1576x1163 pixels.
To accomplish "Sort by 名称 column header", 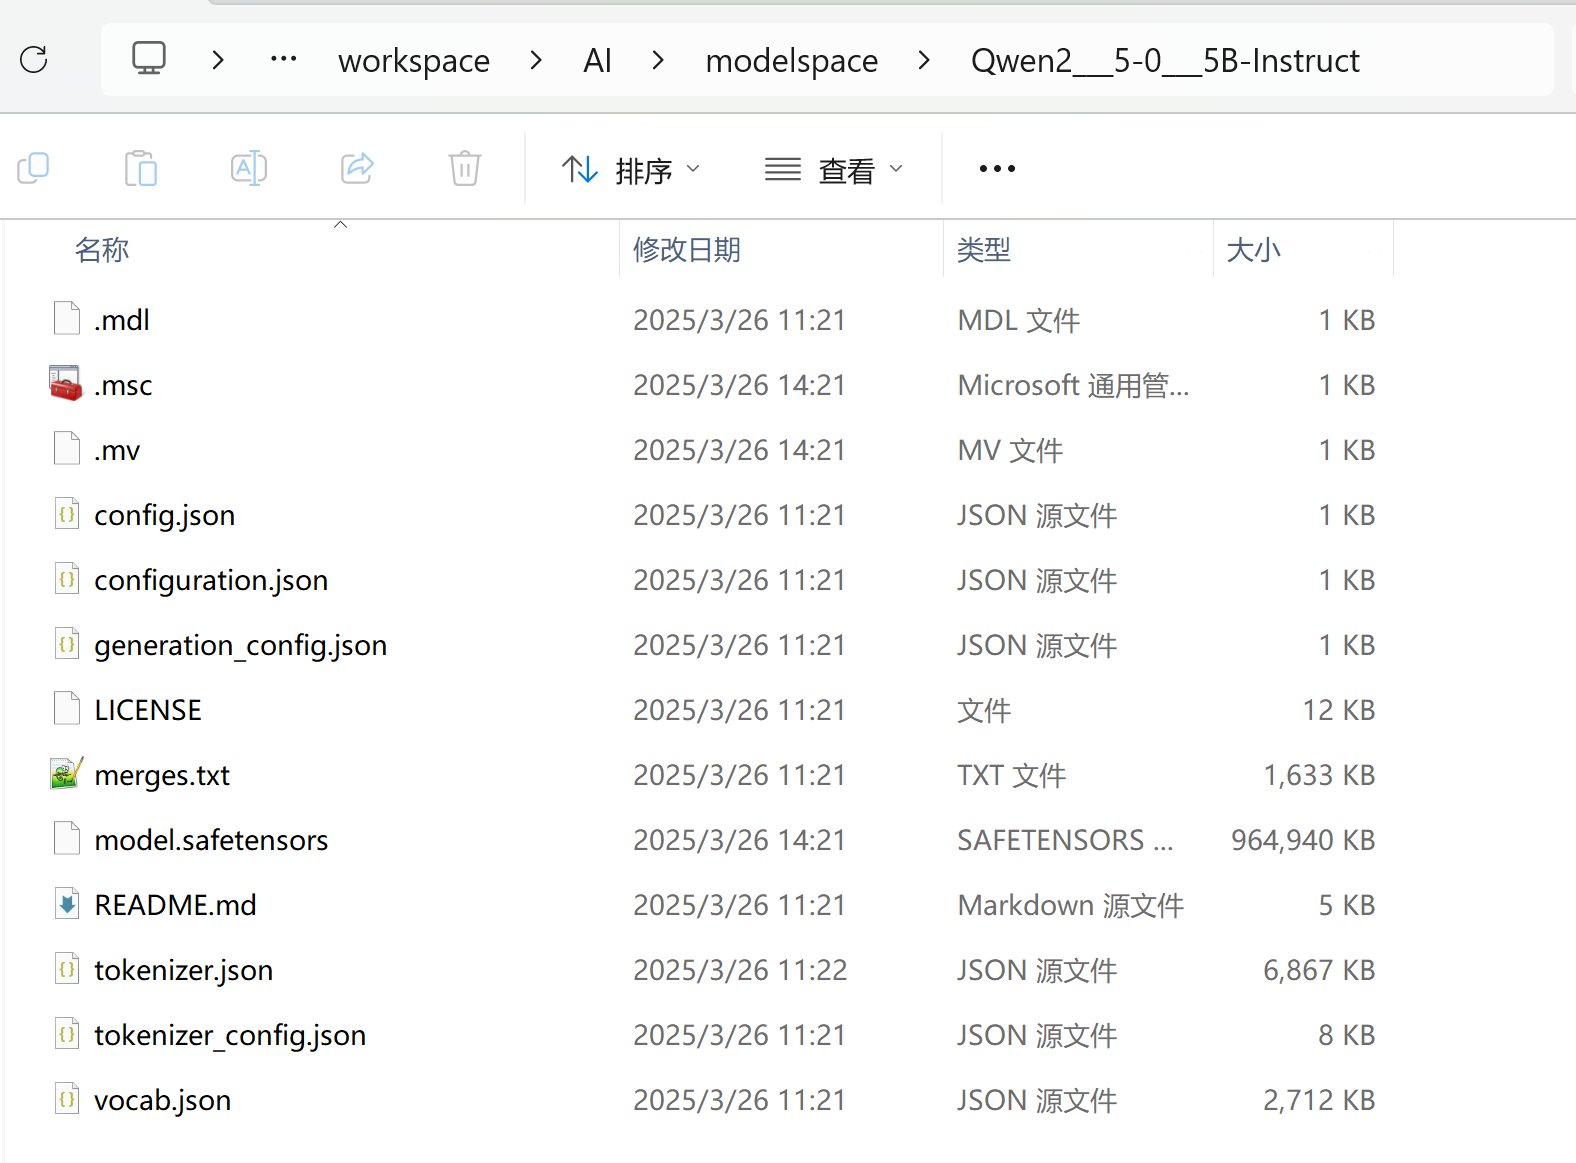I will (x=102, y=249).
